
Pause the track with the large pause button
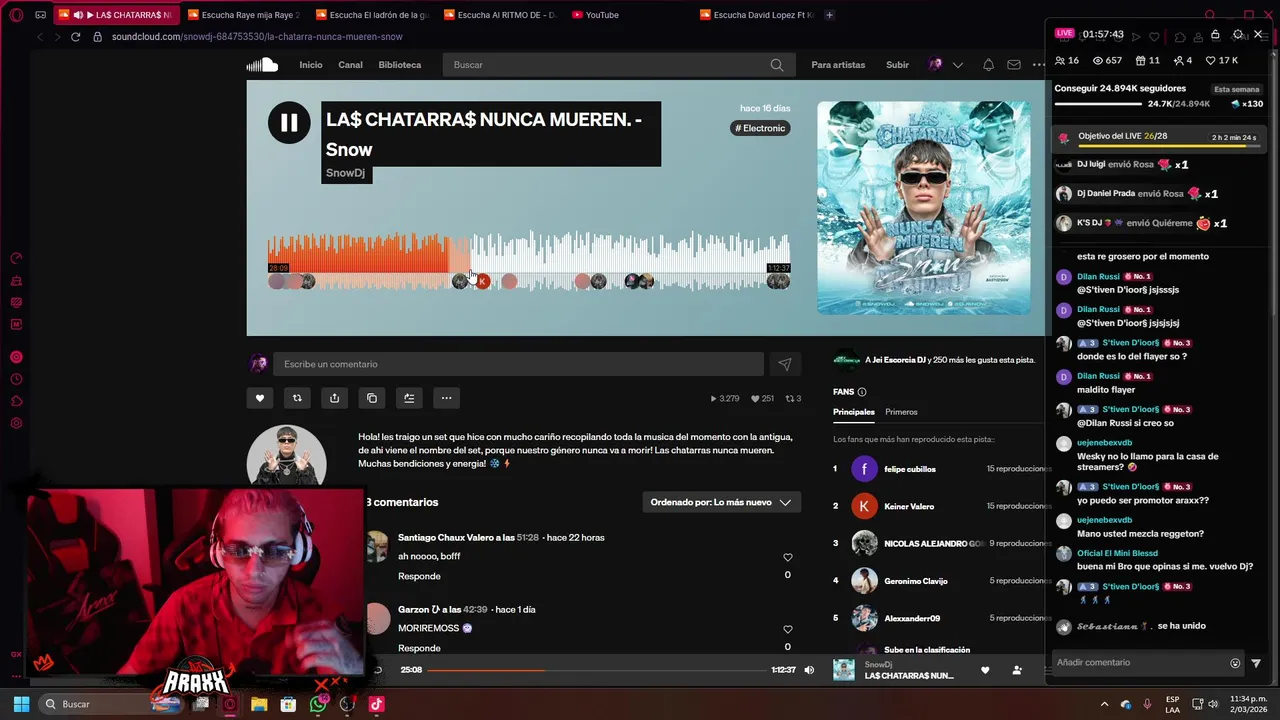tap(289, 123)
